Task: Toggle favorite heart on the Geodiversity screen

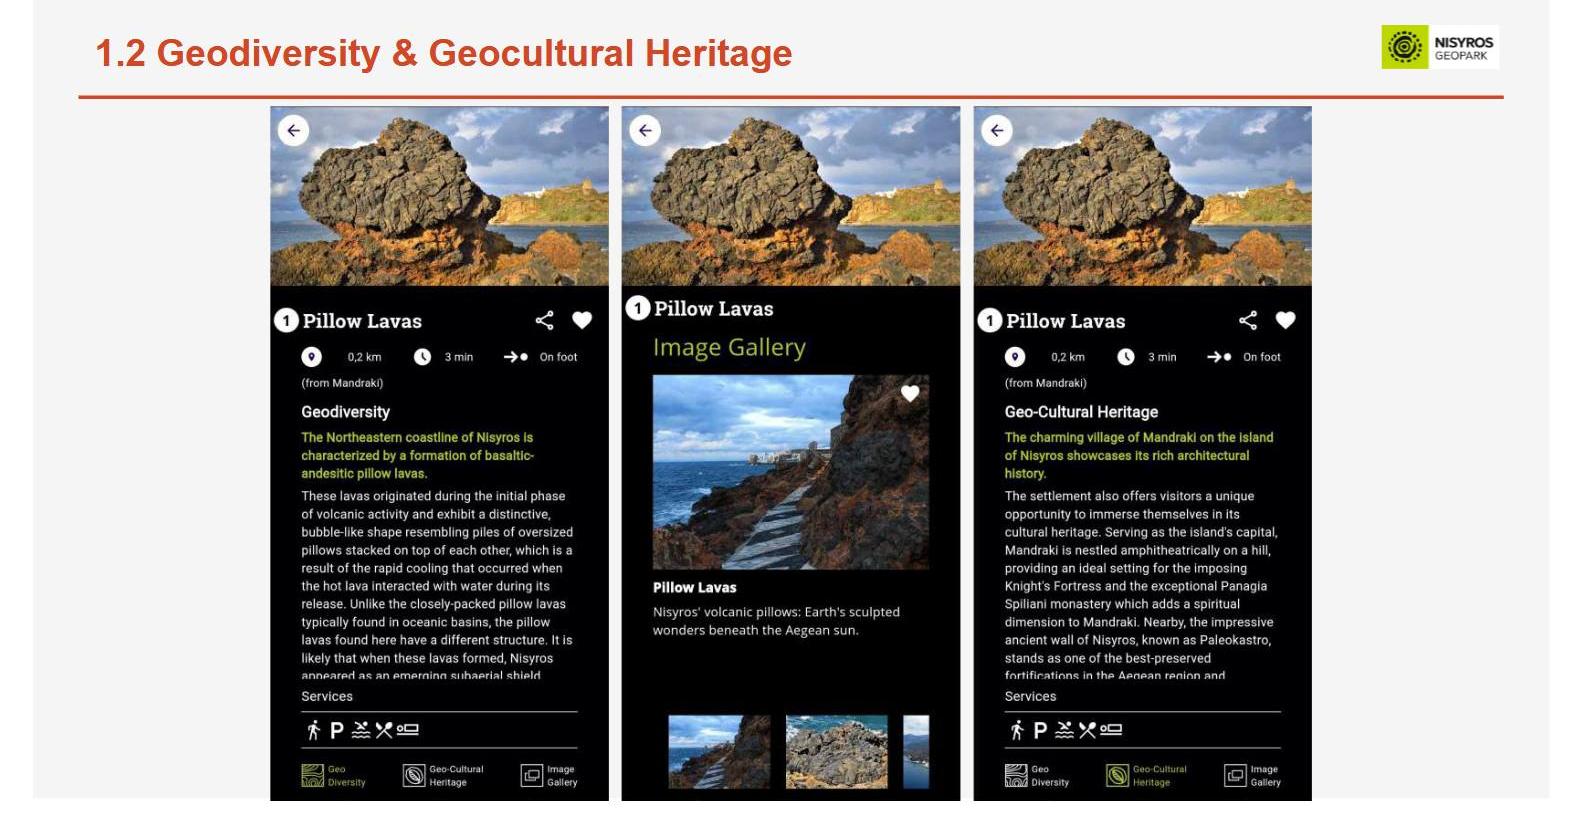Action: click(582, 320)
